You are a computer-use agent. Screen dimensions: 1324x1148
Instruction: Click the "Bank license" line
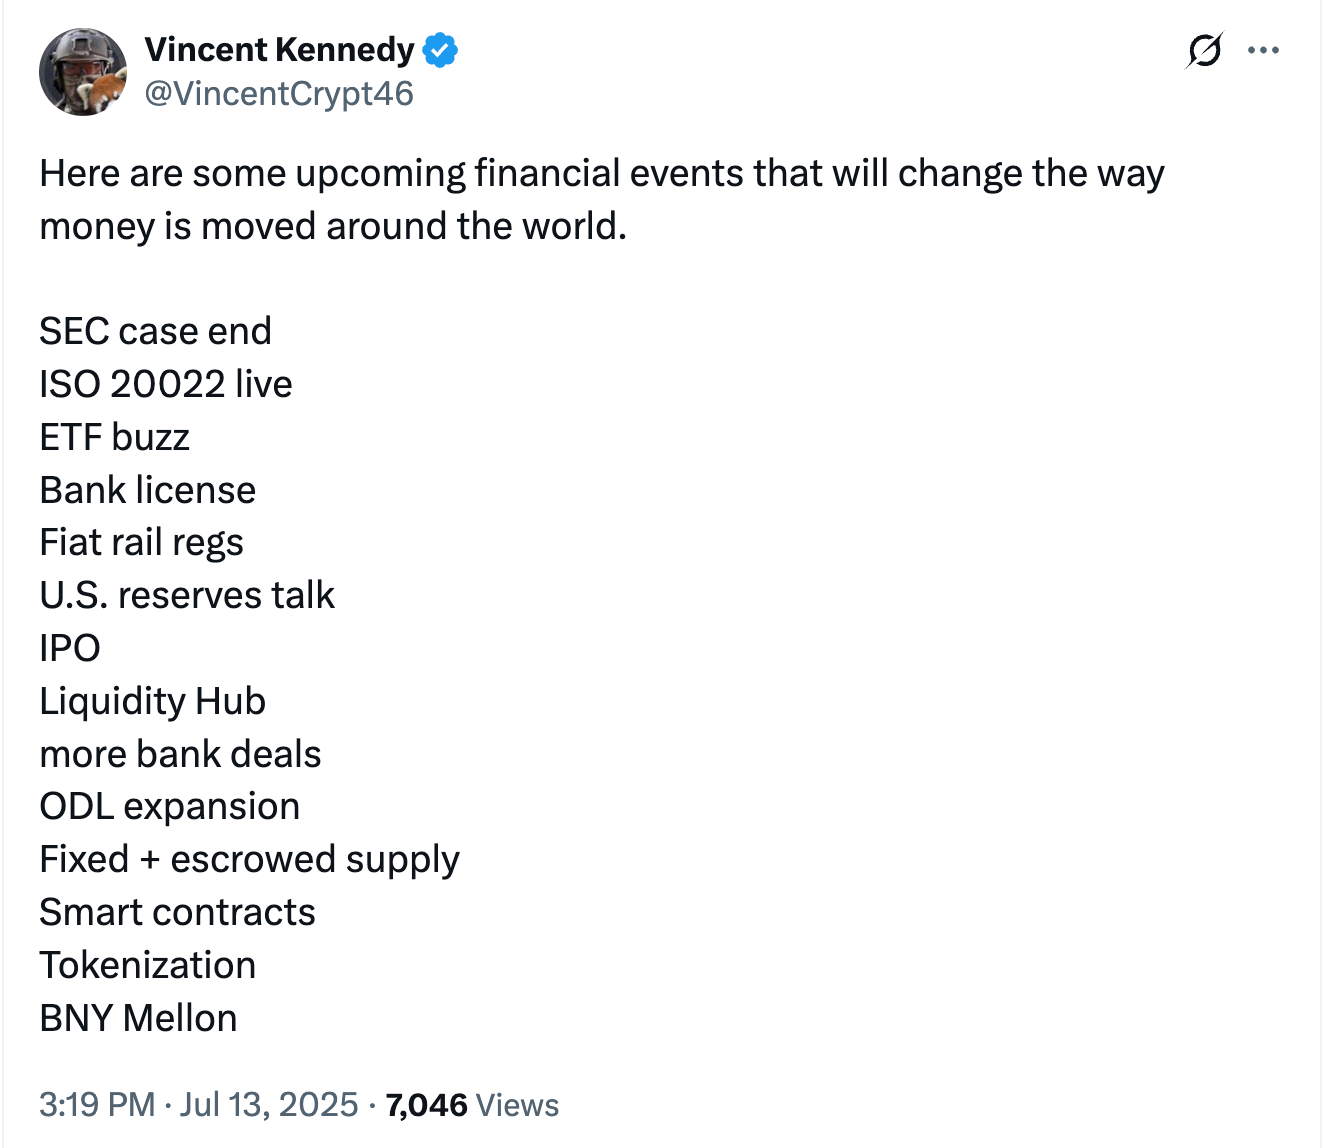(147, 490)
